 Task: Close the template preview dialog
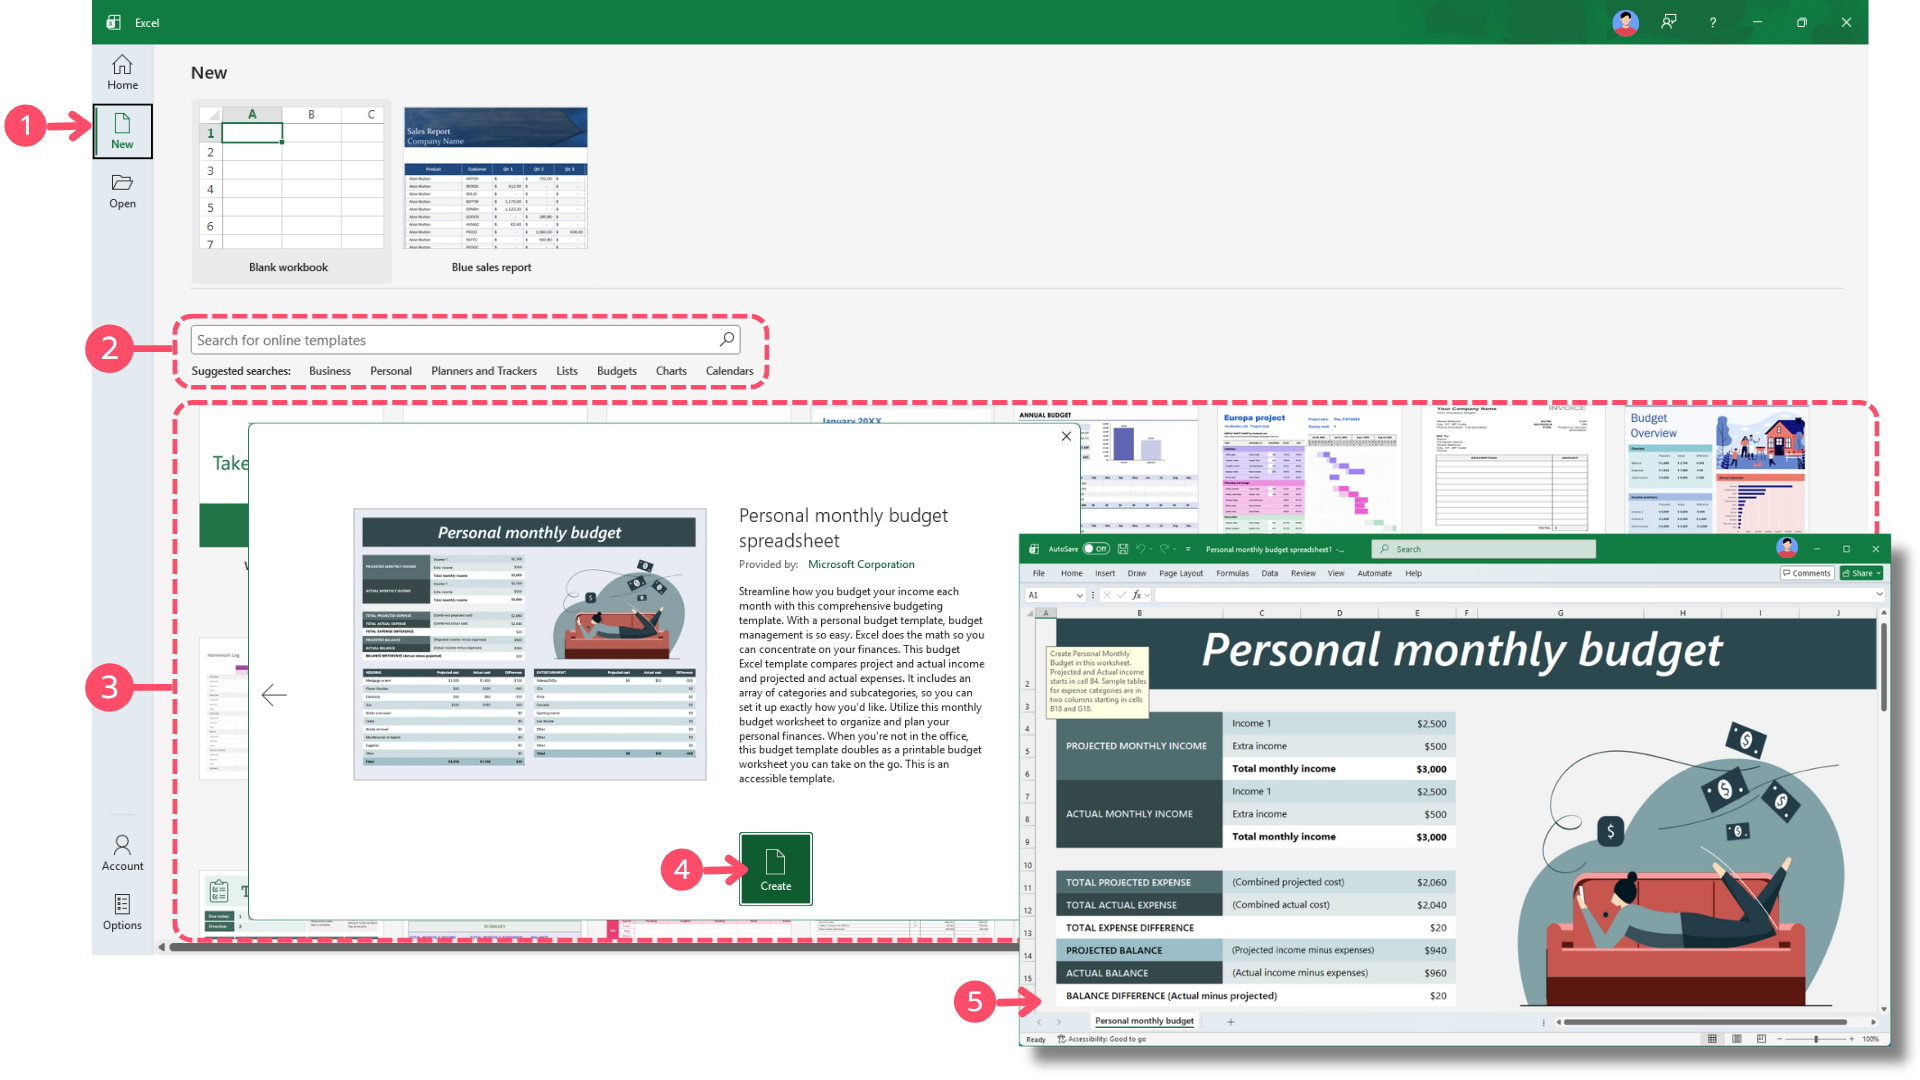(1066, 436)
